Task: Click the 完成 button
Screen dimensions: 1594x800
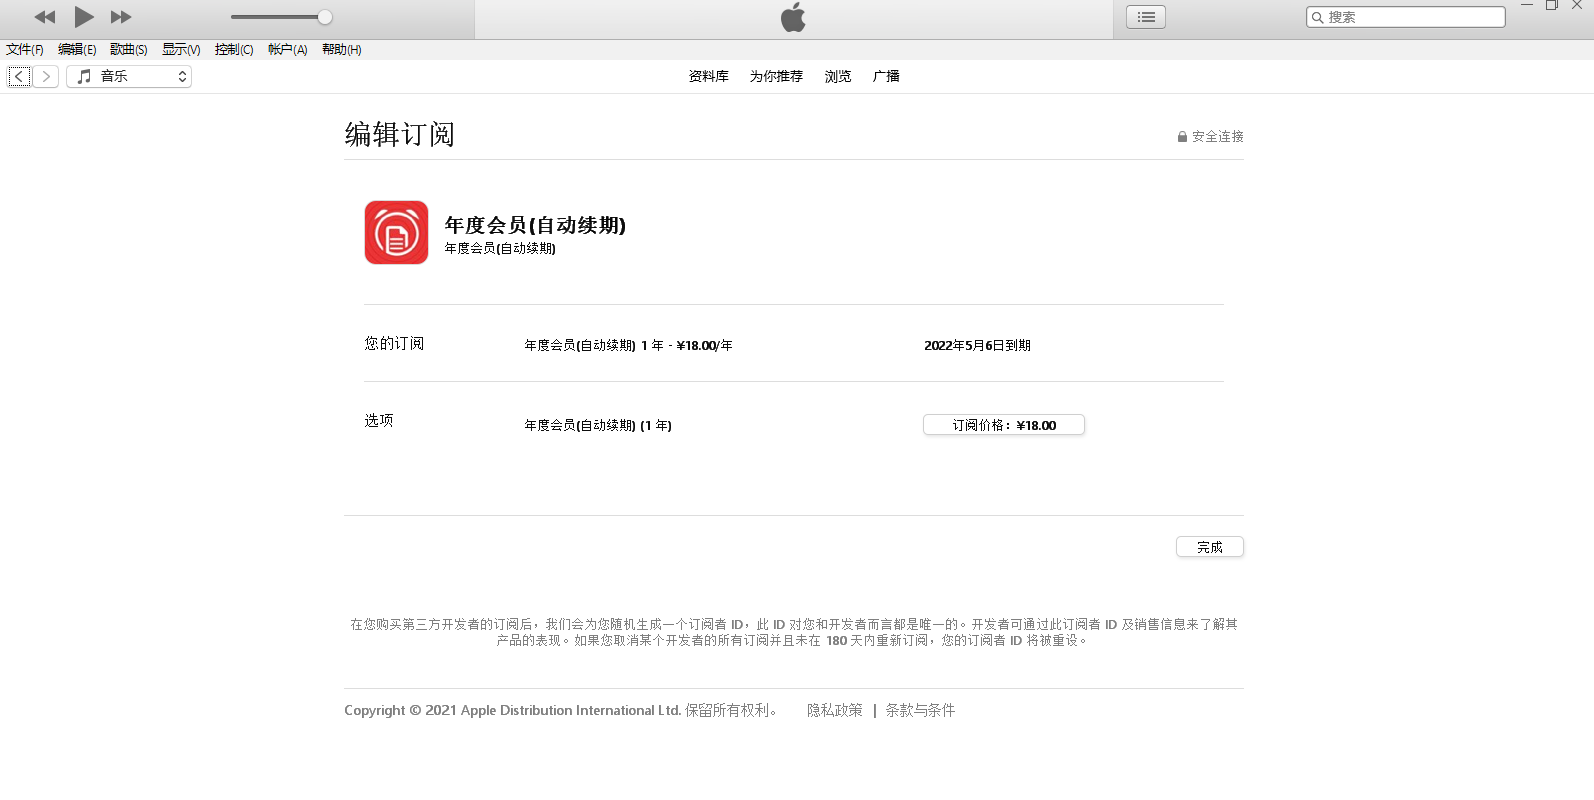Action: [1209, 547]
